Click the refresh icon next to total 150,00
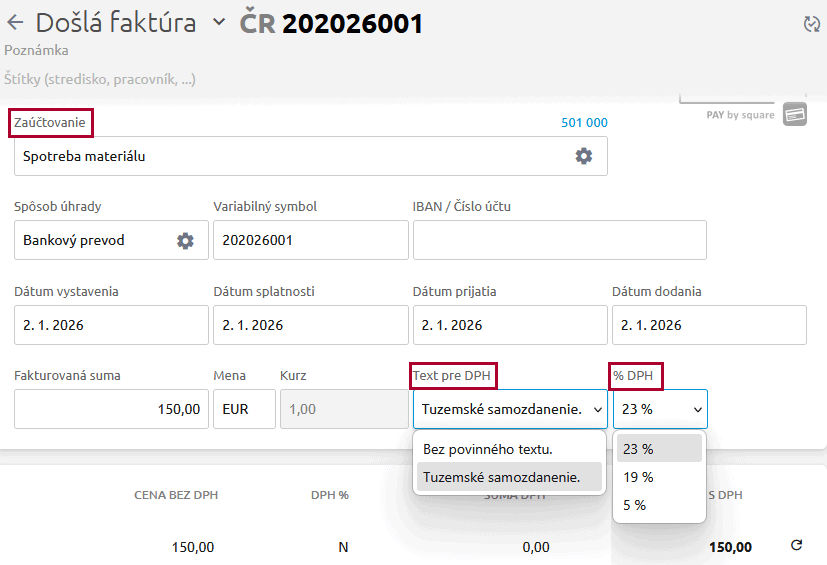Image resolution: width=827 pixels, height=565 pixels. tap(796, 545)
